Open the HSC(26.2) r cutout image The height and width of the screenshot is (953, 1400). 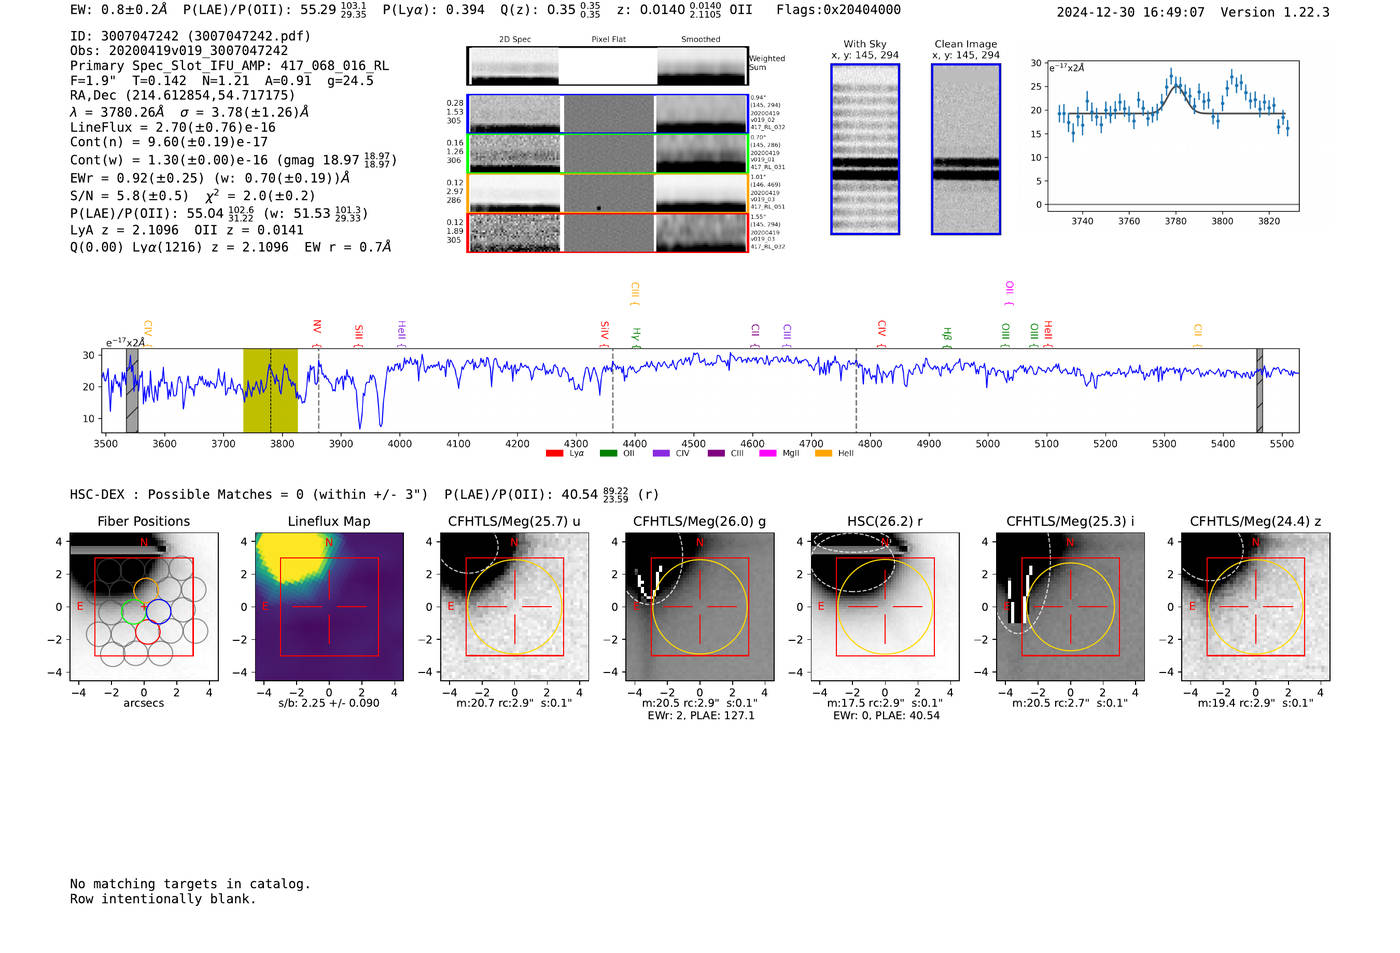click(x=885, y=607)
